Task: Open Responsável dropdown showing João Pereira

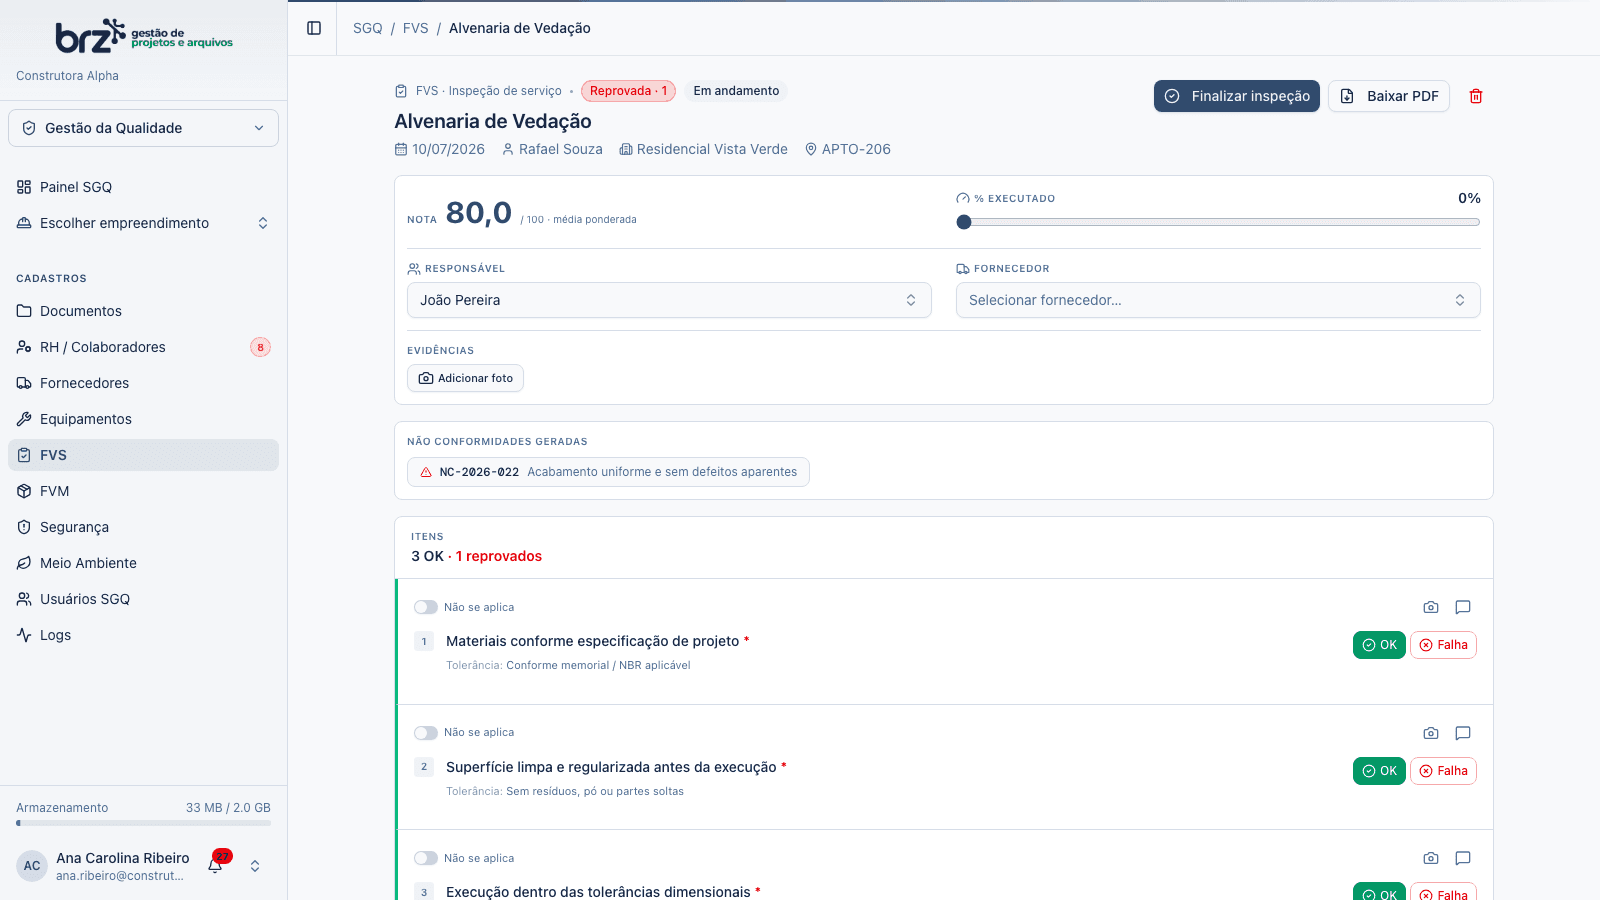Action: coord(669,300)
